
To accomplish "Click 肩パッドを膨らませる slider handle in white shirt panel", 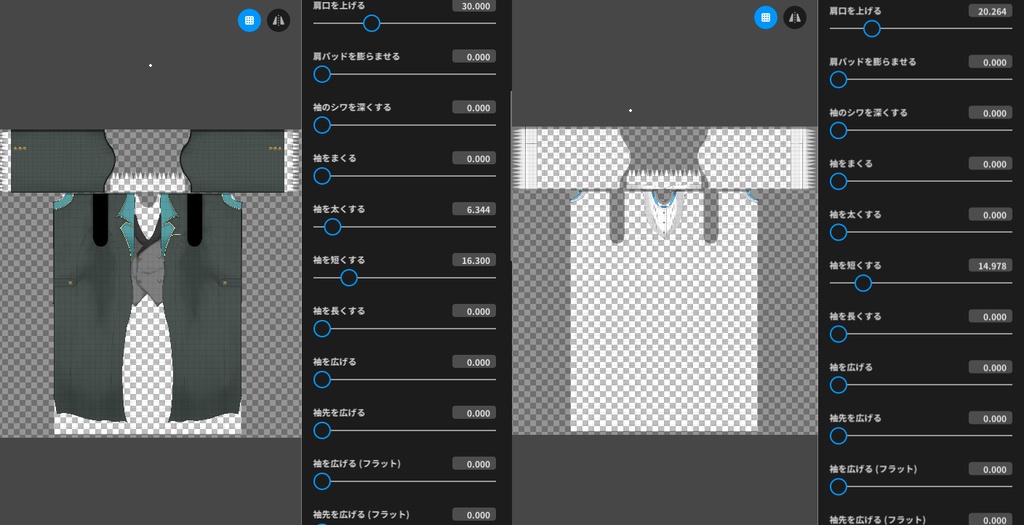I will tap(839, 80).
